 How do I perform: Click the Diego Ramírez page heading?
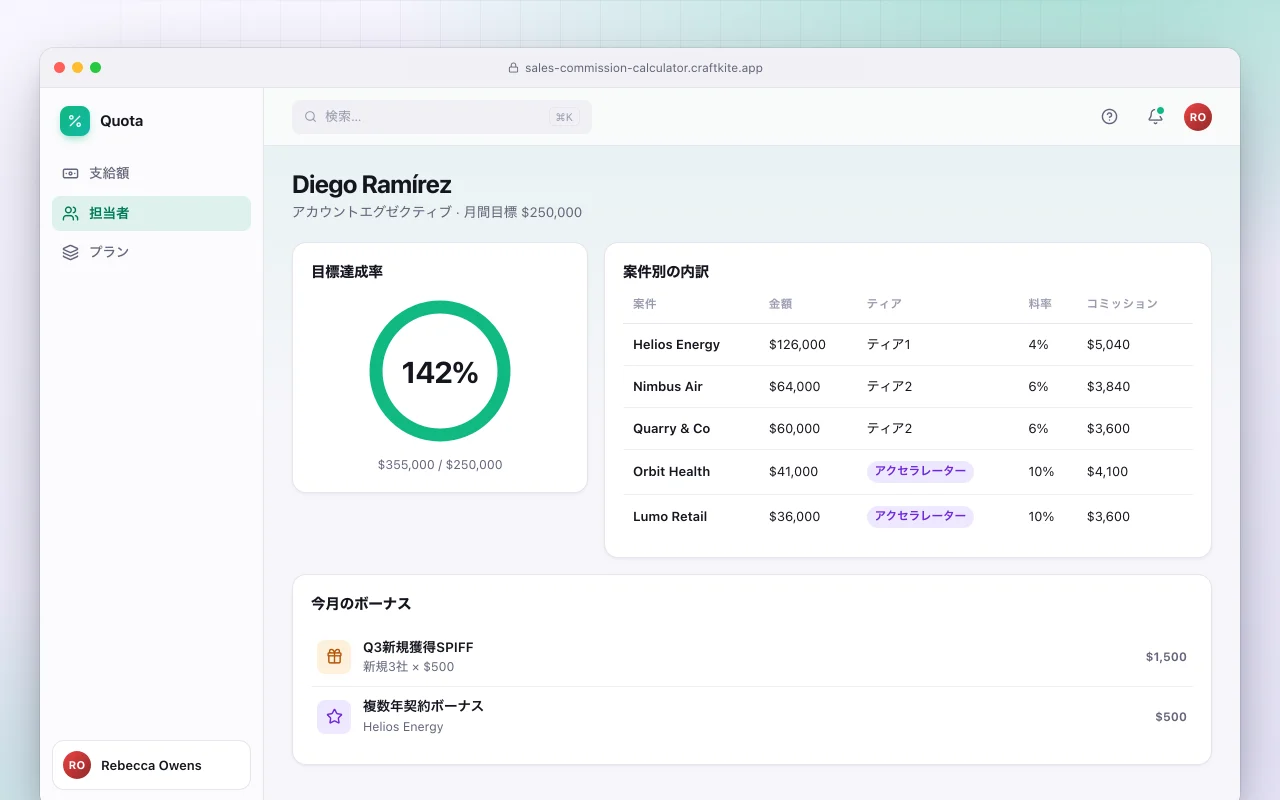(372, 185)
